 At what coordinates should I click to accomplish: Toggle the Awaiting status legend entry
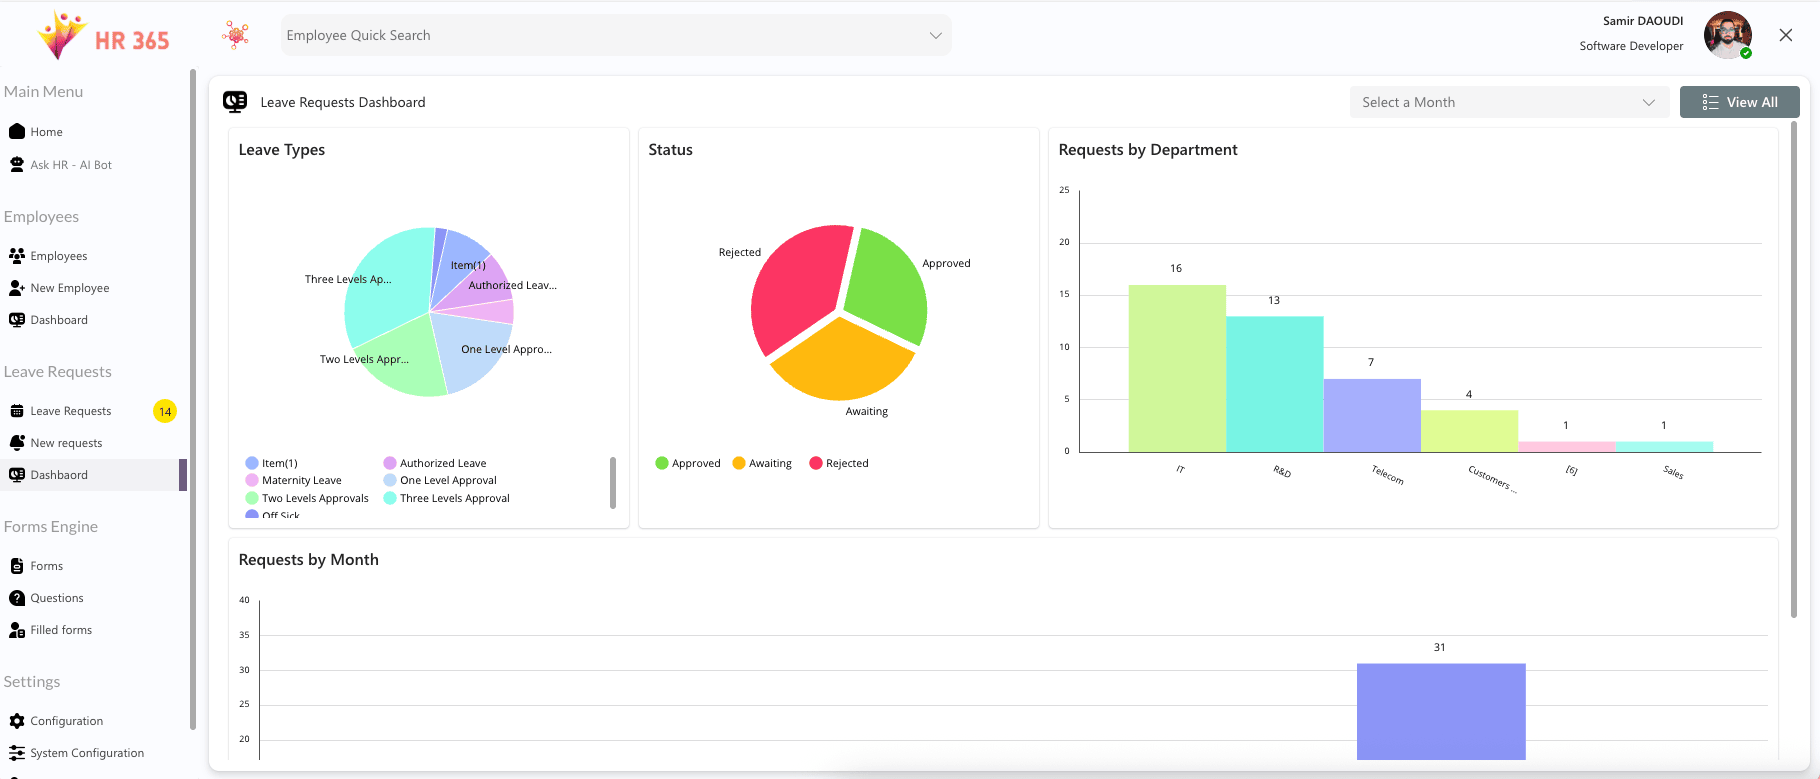coord(762,463)
